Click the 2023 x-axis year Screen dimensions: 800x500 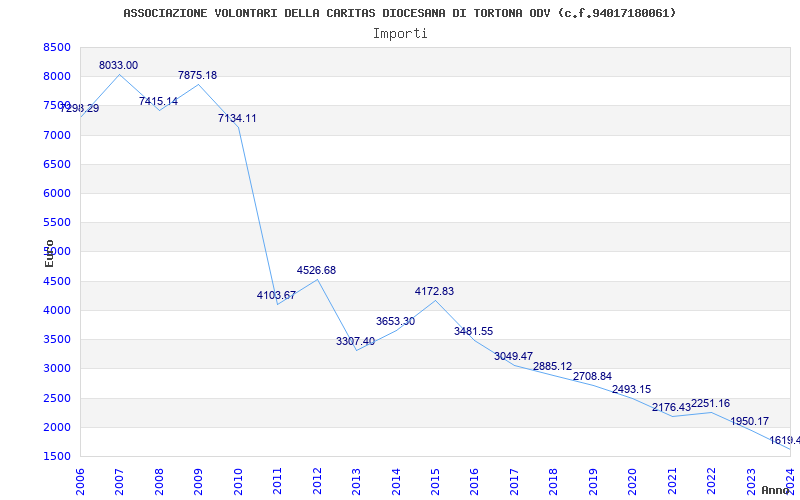[x=751, y=482]
